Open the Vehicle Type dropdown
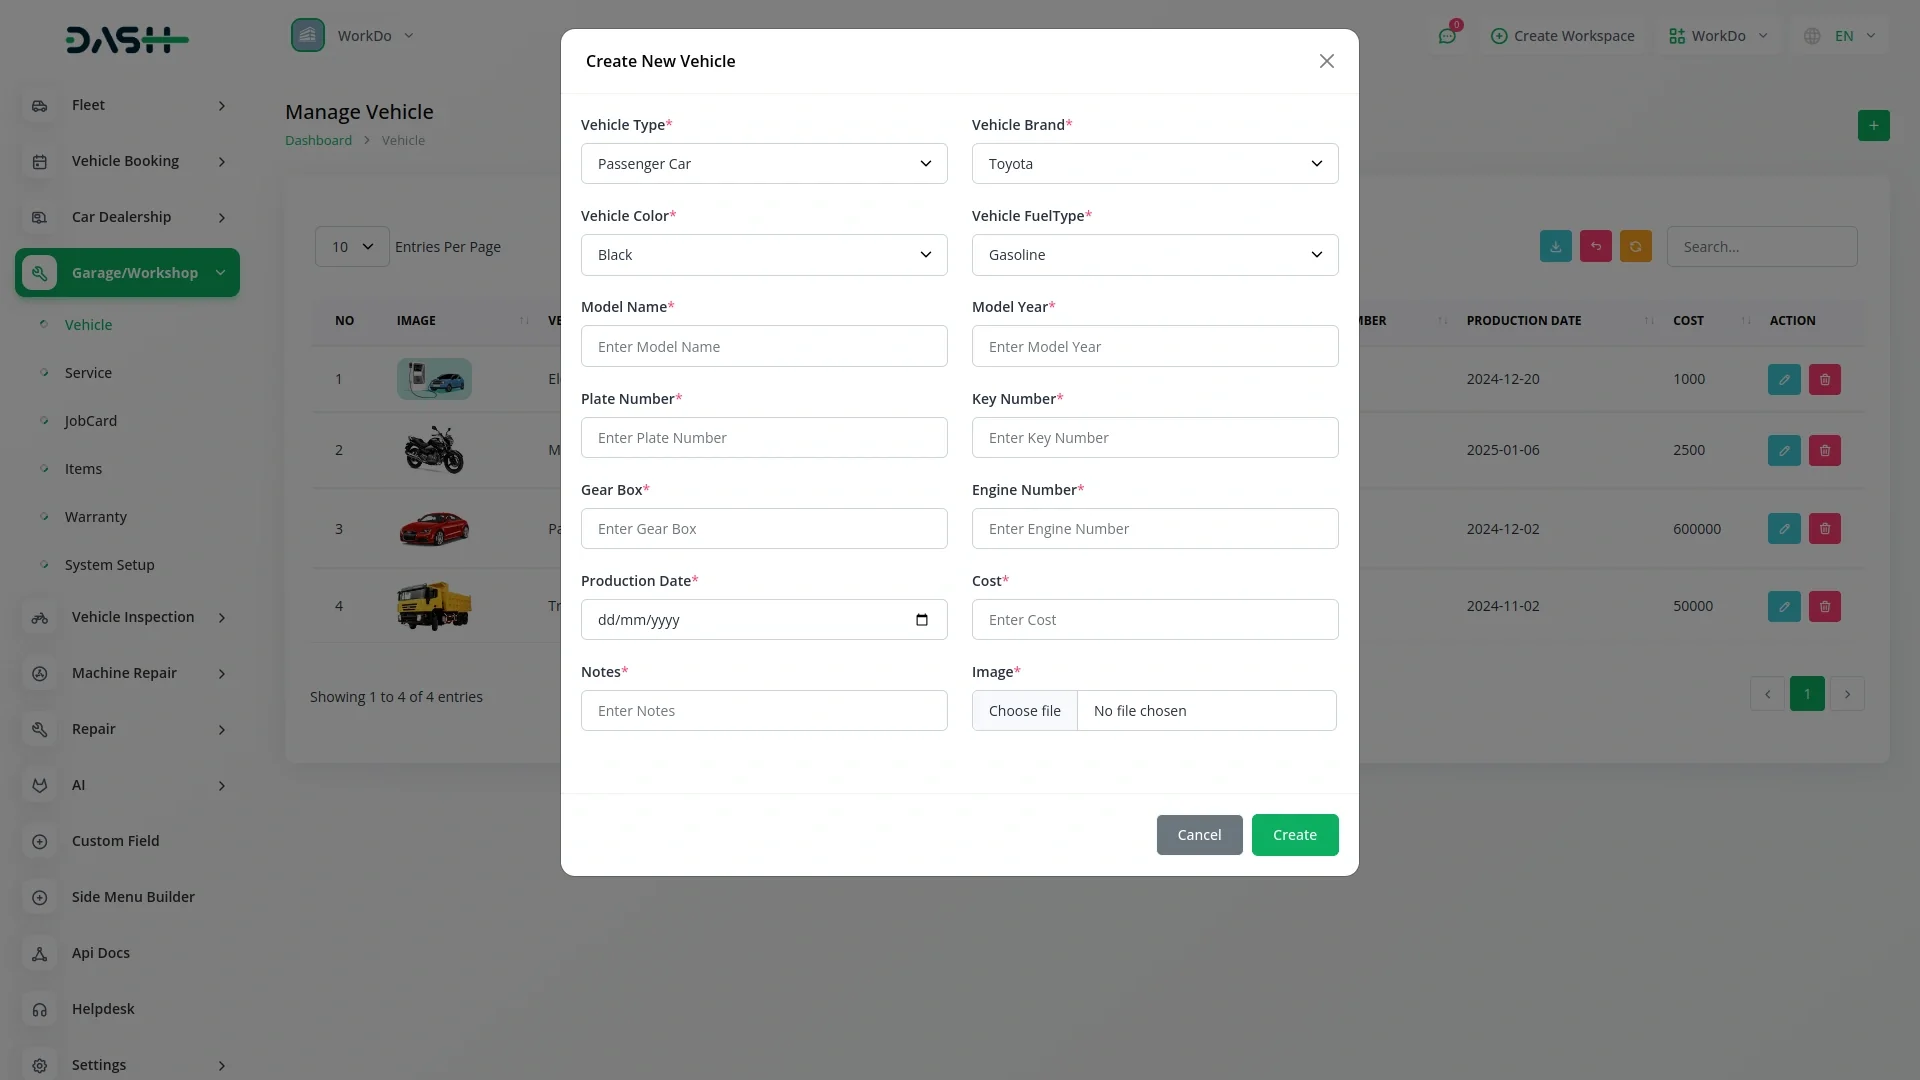1920x1080 pixels. click(x=763, y=164)
